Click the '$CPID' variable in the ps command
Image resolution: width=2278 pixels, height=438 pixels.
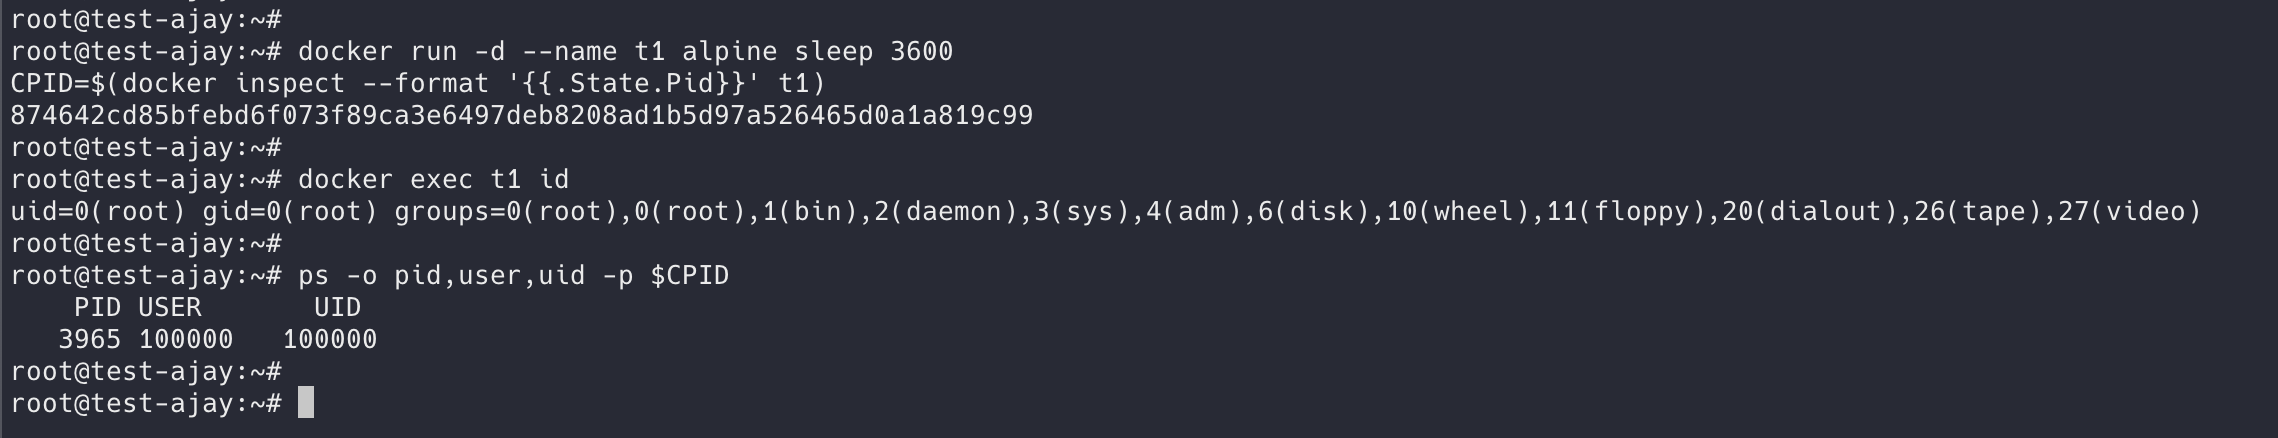point(689,275)
